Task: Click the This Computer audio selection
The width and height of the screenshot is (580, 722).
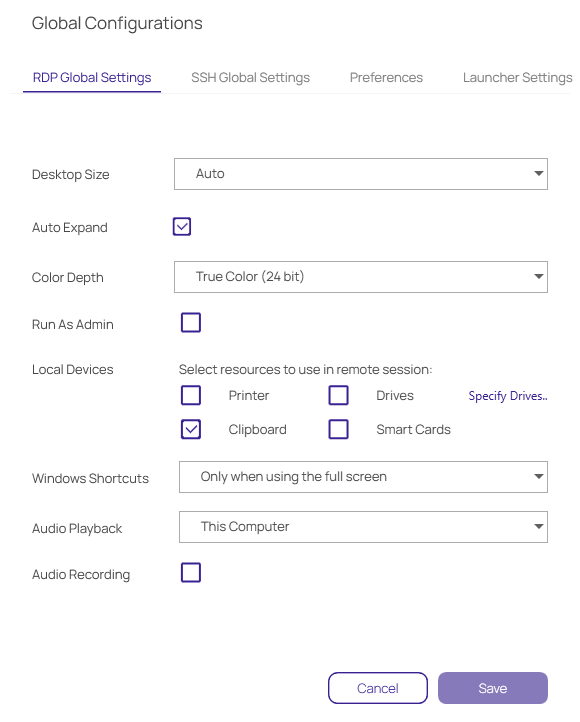Action: (363, 526)
